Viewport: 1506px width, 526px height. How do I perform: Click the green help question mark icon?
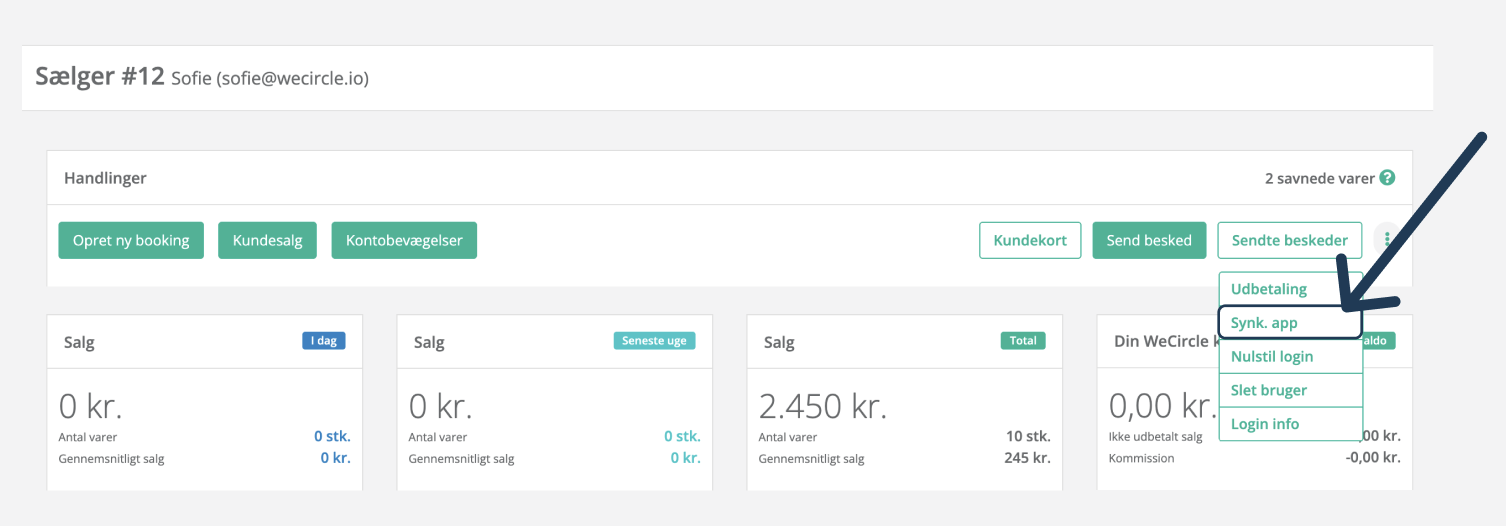tap(1387, 178)
